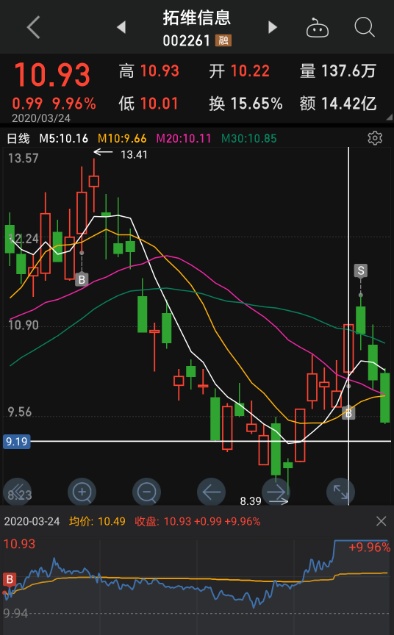Move chart cursor right one day
This screenshot has height=635, width=394.
[x=276, y=492]
